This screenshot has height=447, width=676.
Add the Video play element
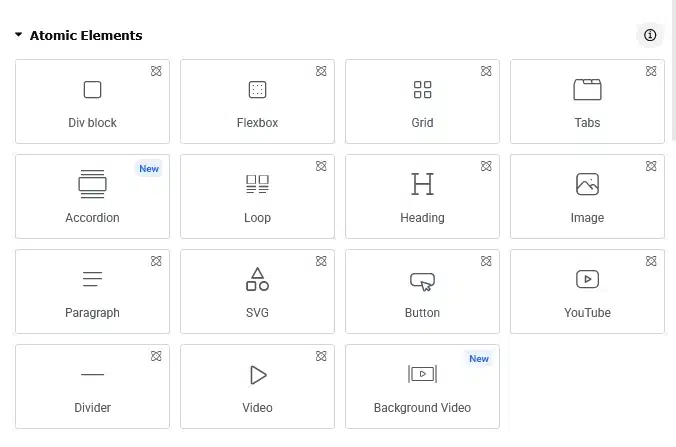click(x=257, y=387)
